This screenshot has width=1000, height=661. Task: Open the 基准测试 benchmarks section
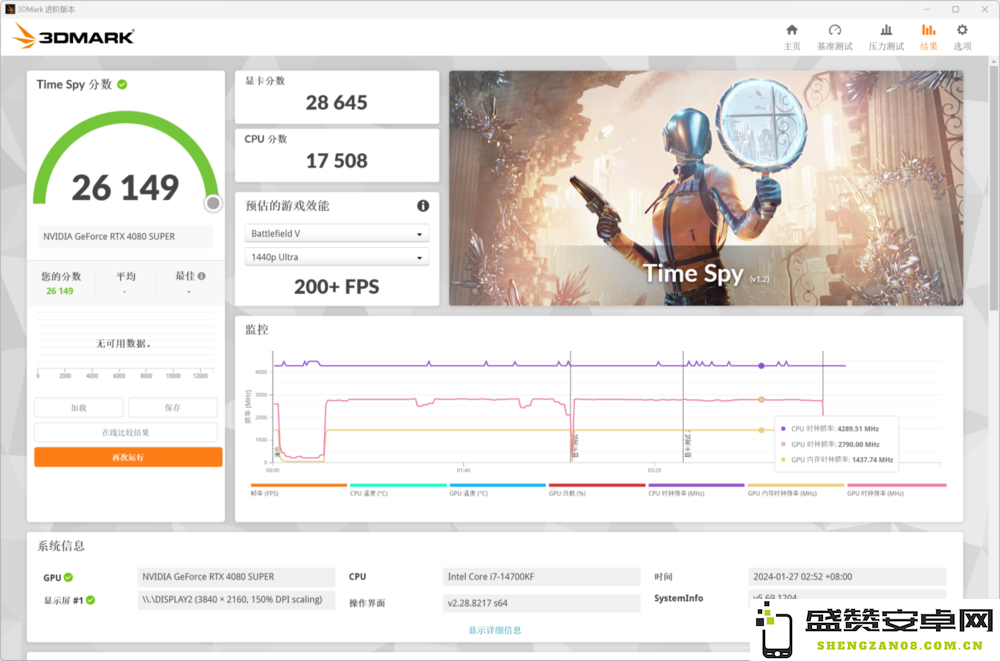coord(835,37)
